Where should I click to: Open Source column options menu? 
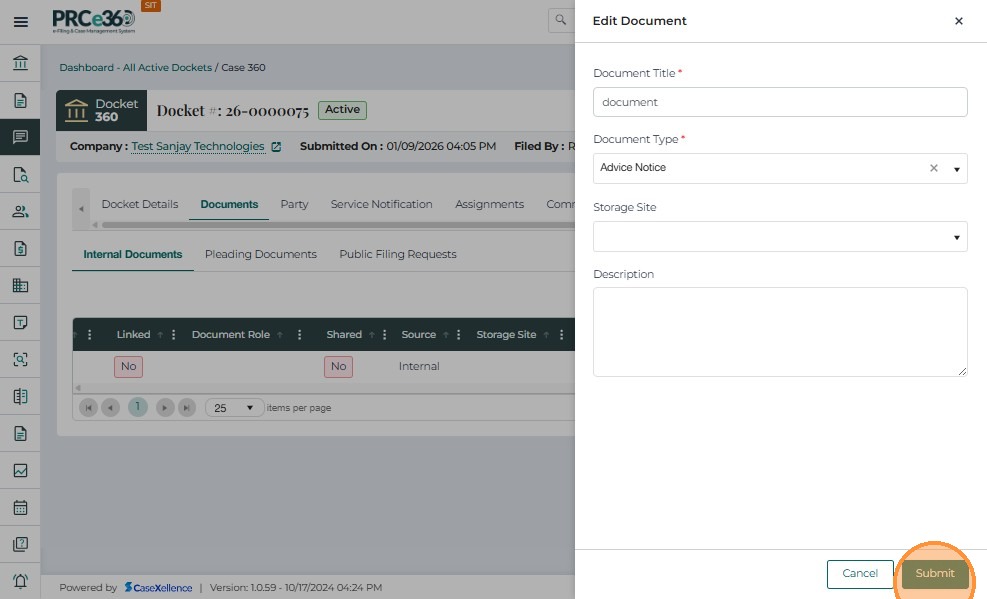[x=458, y=335]
